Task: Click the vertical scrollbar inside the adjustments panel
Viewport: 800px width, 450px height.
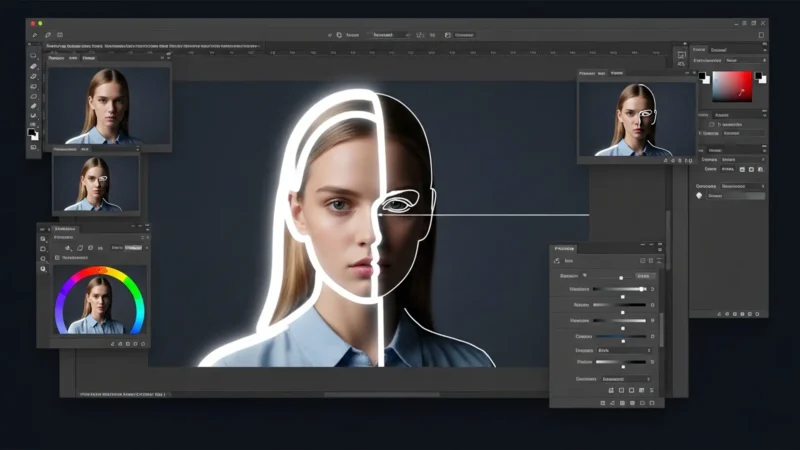Action: [x=662, y=330]
